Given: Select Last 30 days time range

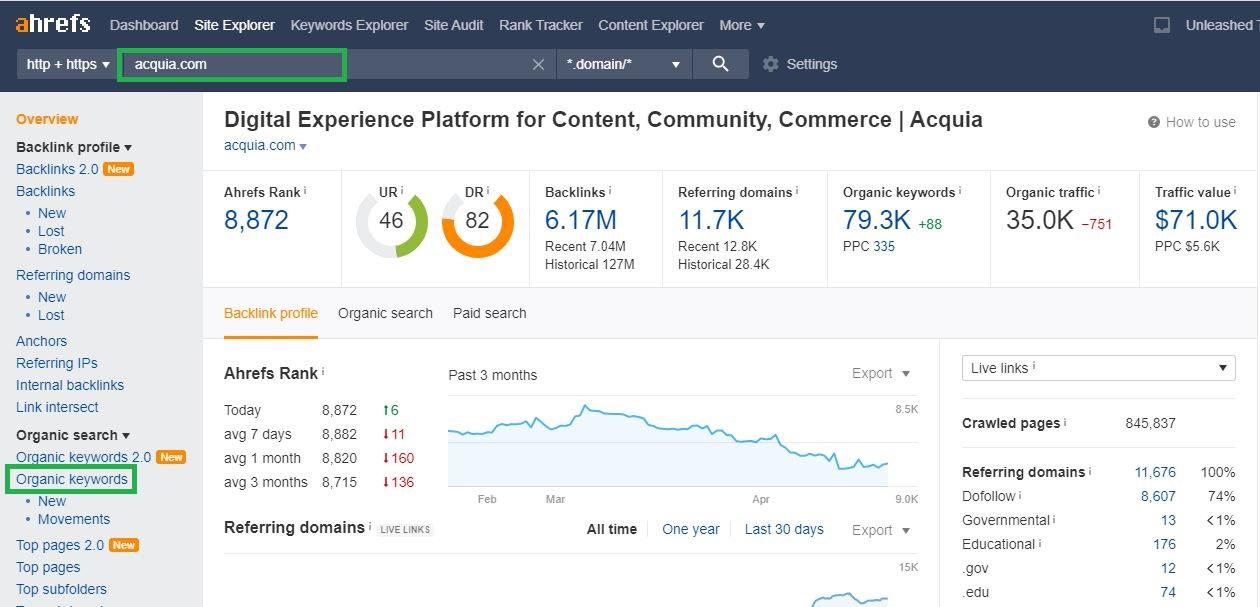Looking at the screenshot, I should [784, 529].
